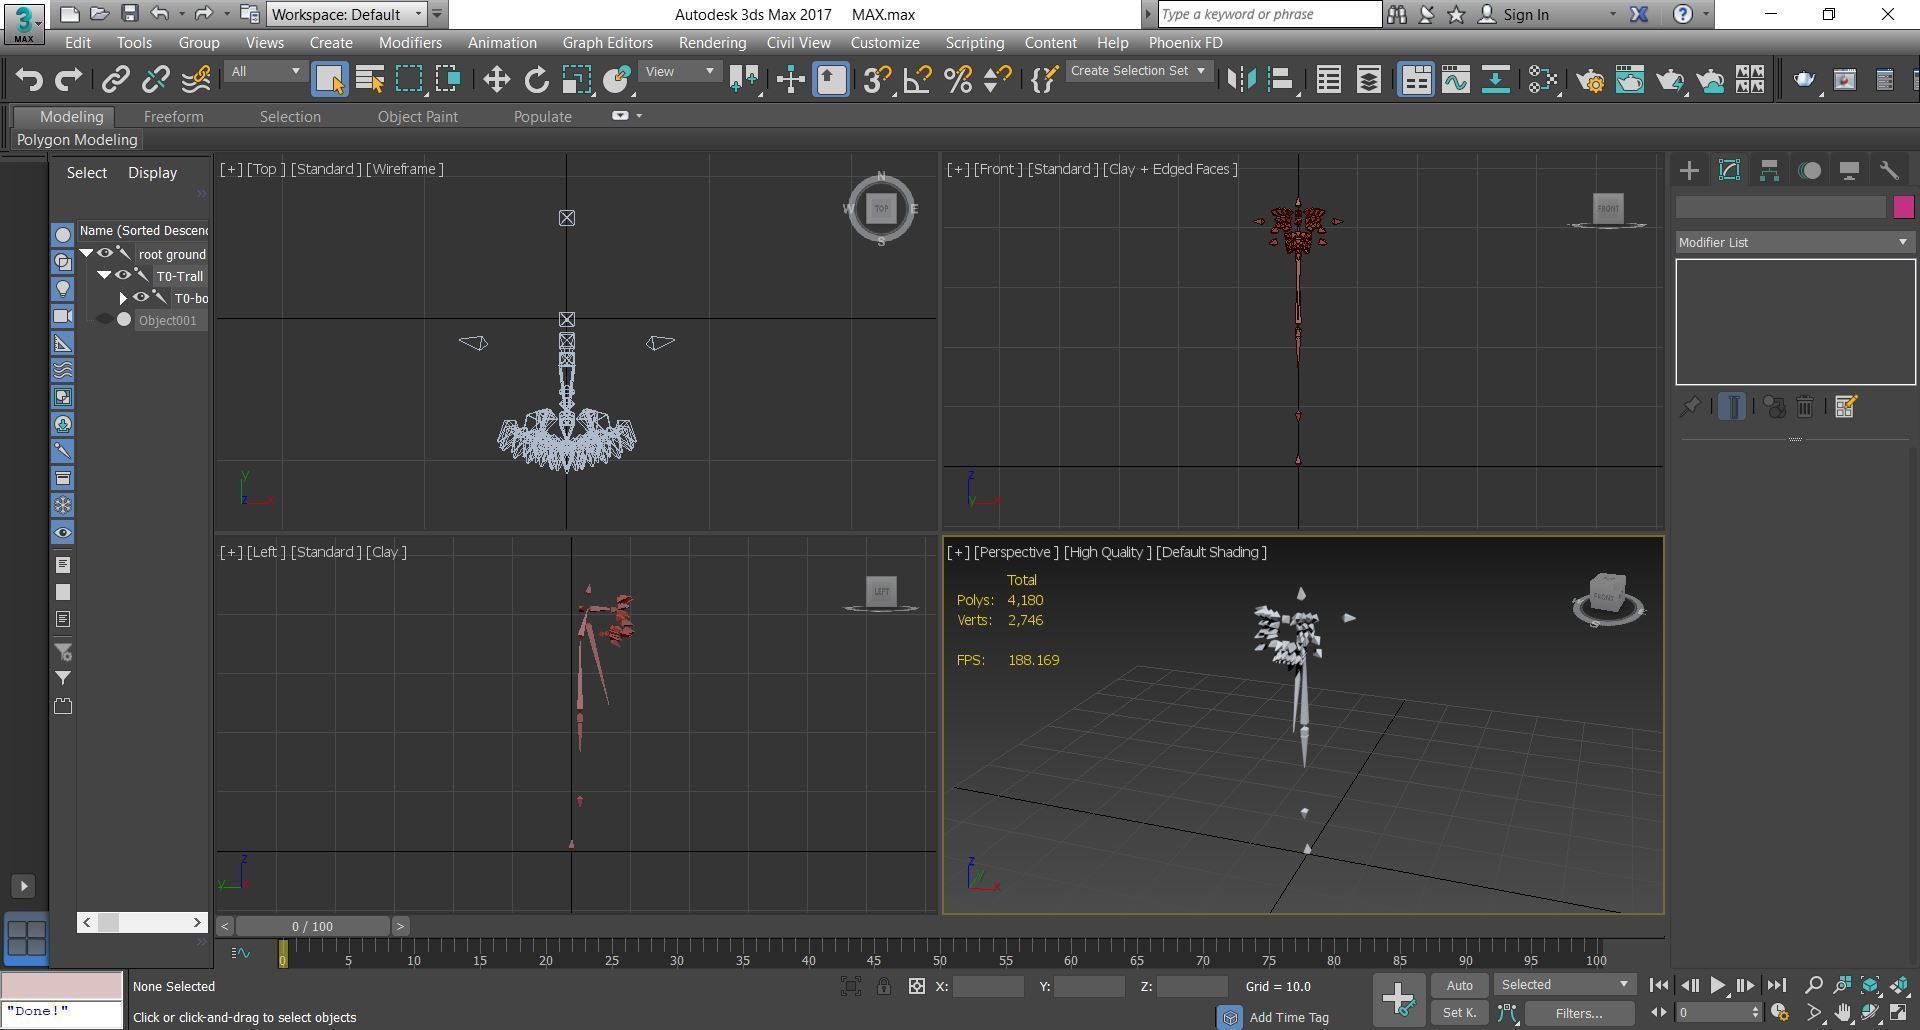The height and width of the screenshot is (1030, 1920).
Task: Switch to Freeform ribbon tab
Action: [173, 117]
